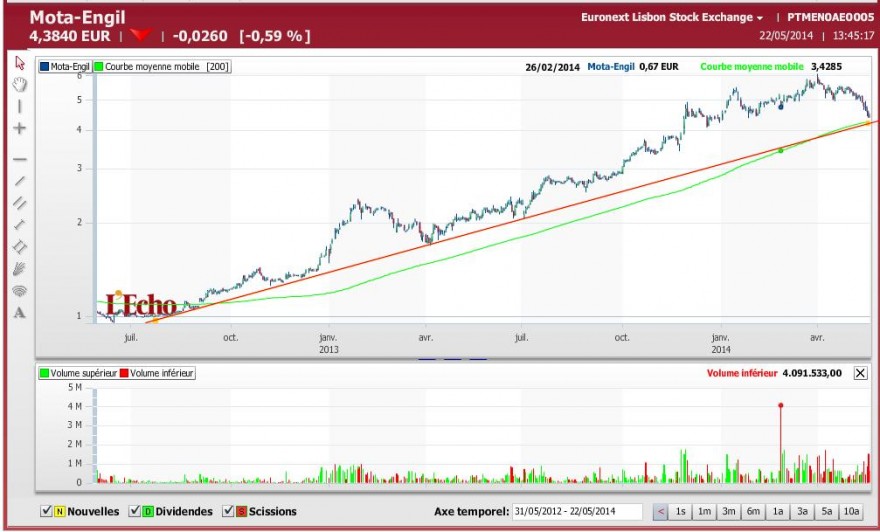Screen dimensions: 880x532
Task: Toggle the Nouvelles checkbox
Action: (47, 511)
